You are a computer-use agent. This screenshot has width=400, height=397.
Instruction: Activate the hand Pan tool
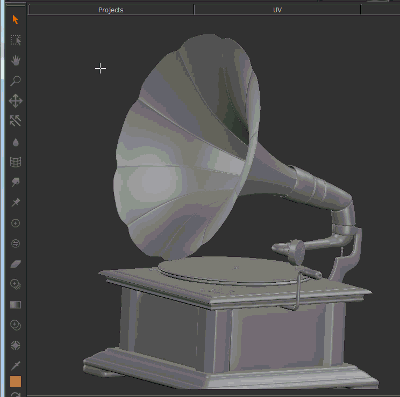(16, 61)
